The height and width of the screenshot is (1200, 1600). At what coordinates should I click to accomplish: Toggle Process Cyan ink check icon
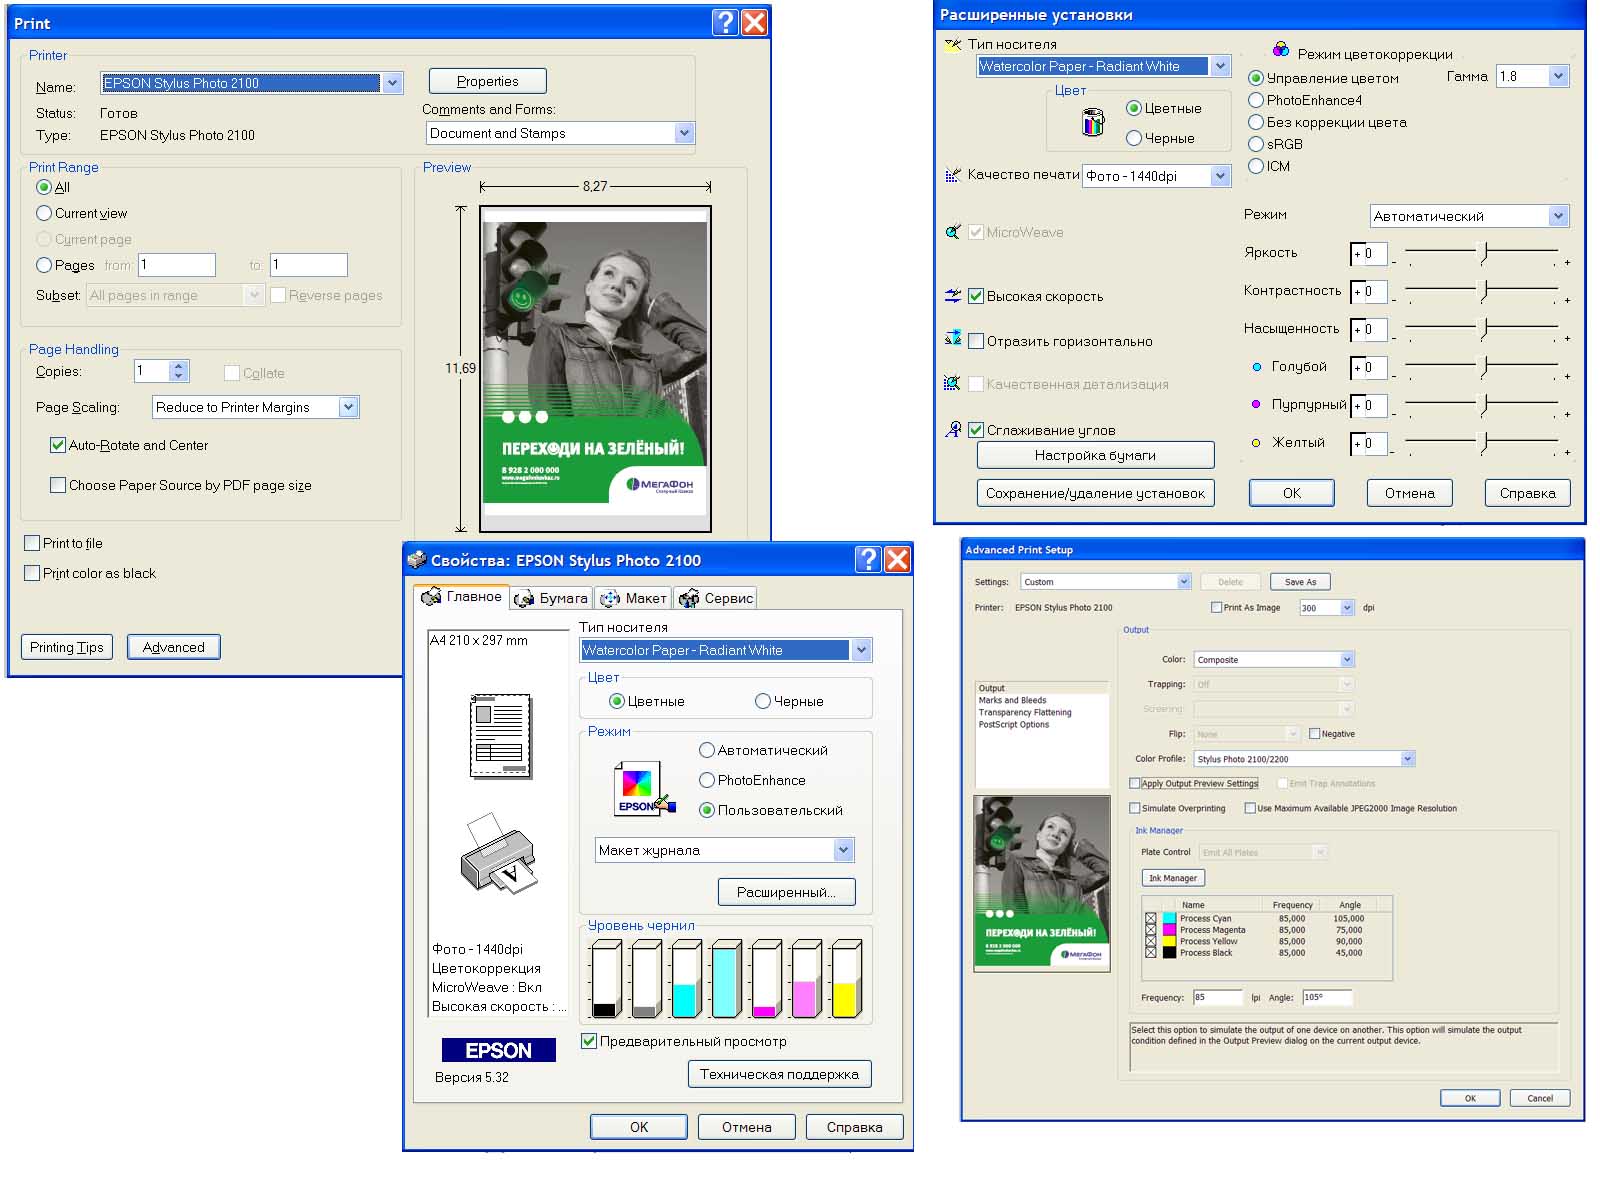click(x=1150, y=918)
